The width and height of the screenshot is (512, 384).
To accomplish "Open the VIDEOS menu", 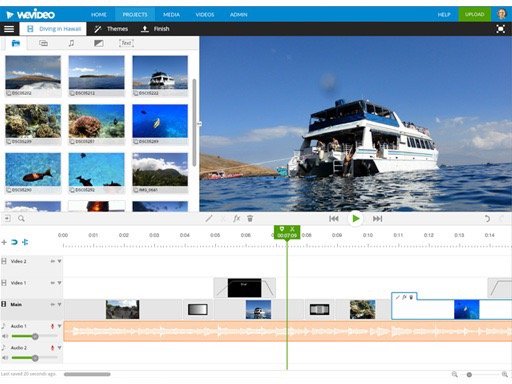I will pos(205,15).
